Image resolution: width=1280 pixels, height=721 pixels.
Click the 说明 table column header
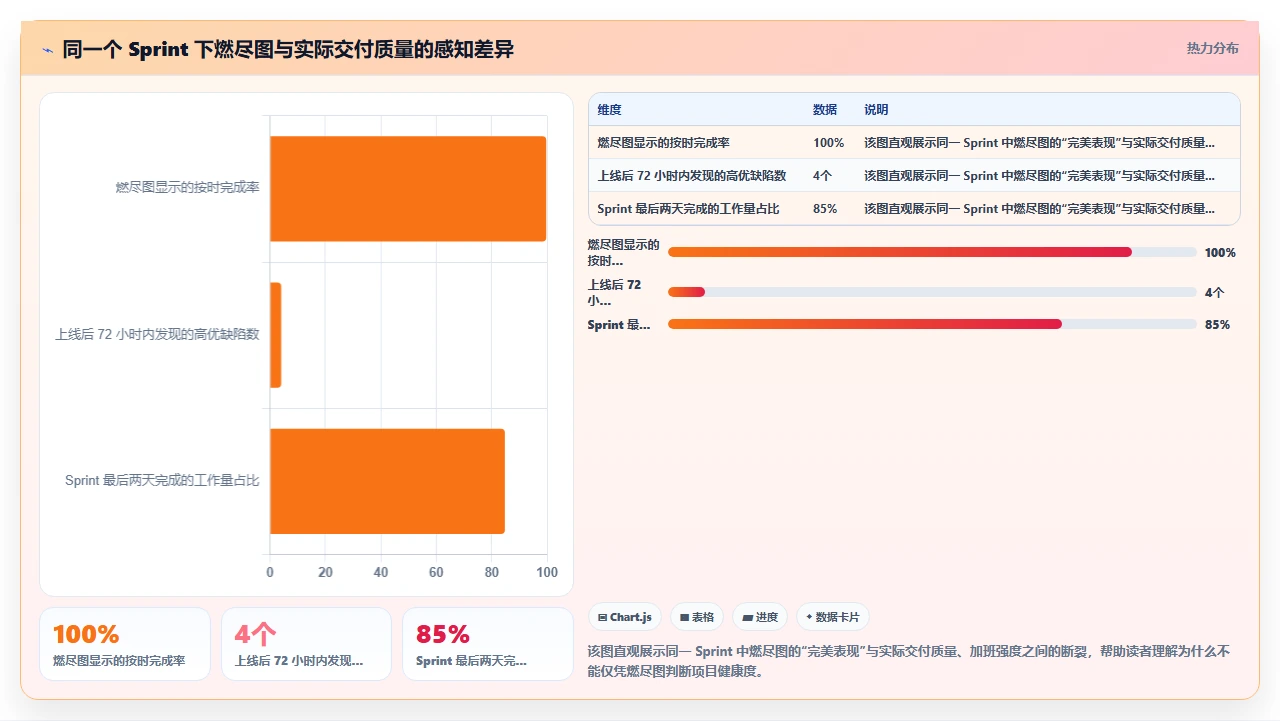tap(876, 110)
